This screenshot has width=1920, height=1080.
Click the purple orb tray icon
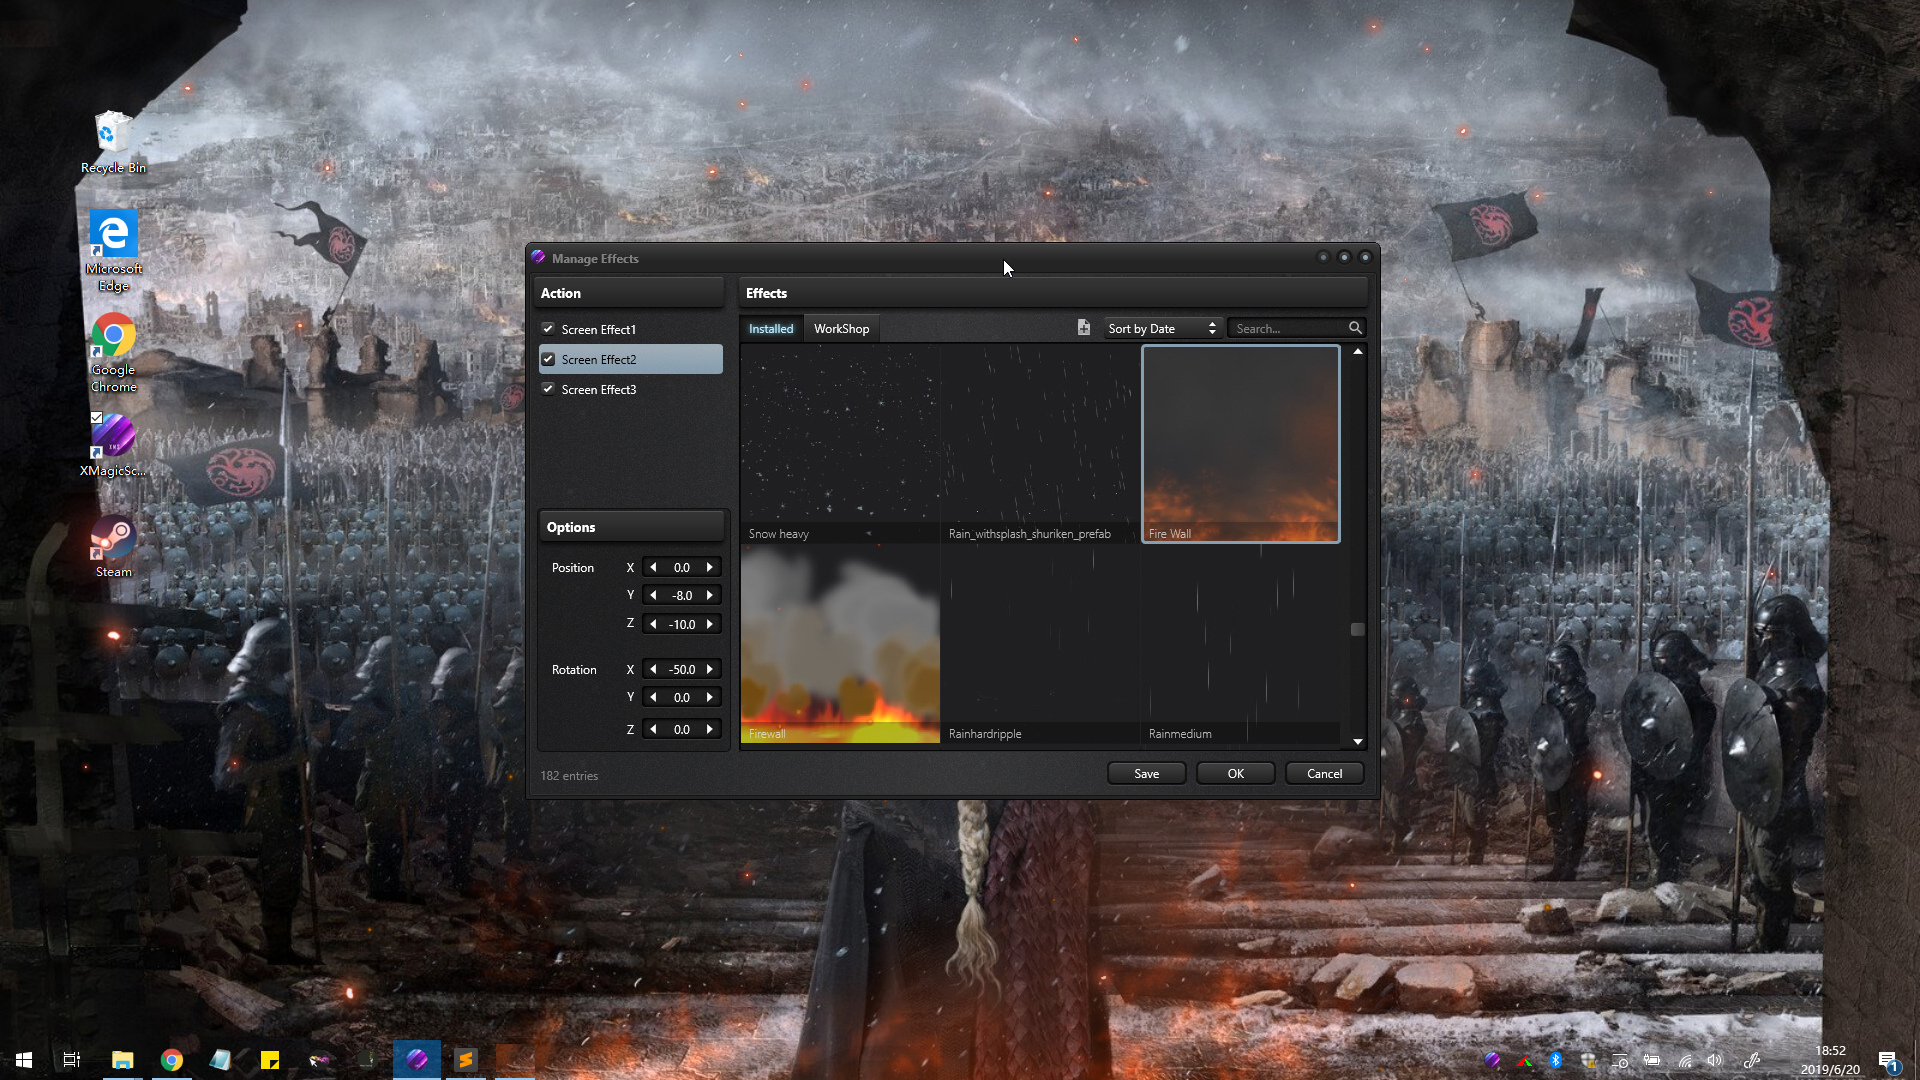pos(1492,1060)
